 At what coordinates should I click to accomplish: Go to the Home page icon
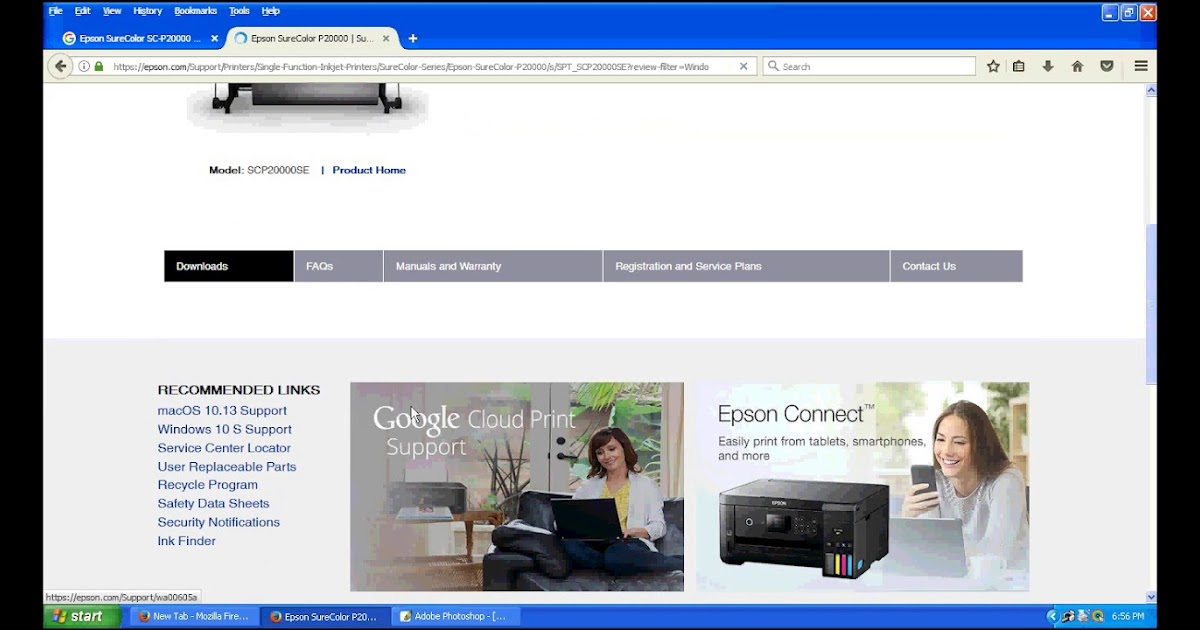(x=1077, y=66)
